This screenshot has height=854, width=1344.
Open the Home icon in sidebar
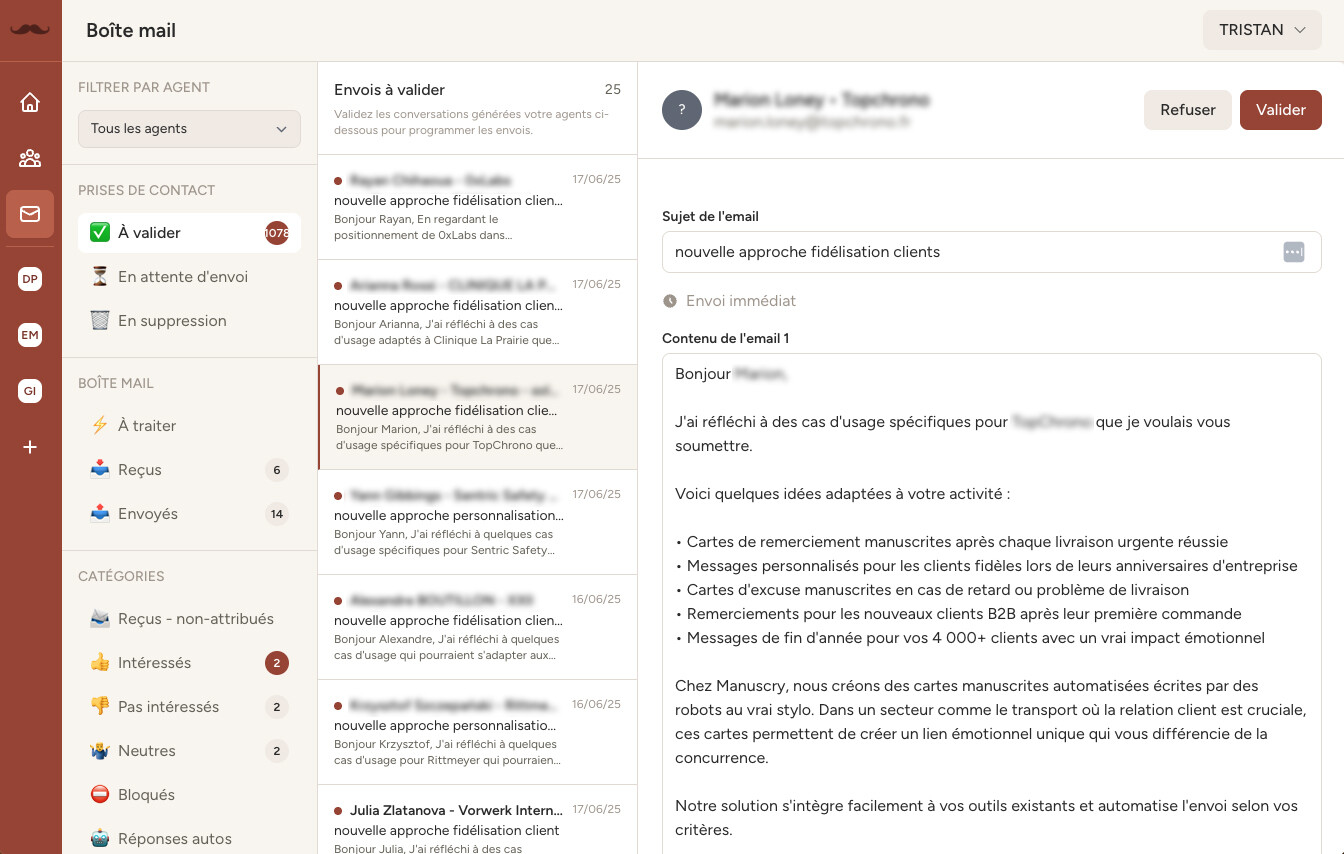click(30, 102)
